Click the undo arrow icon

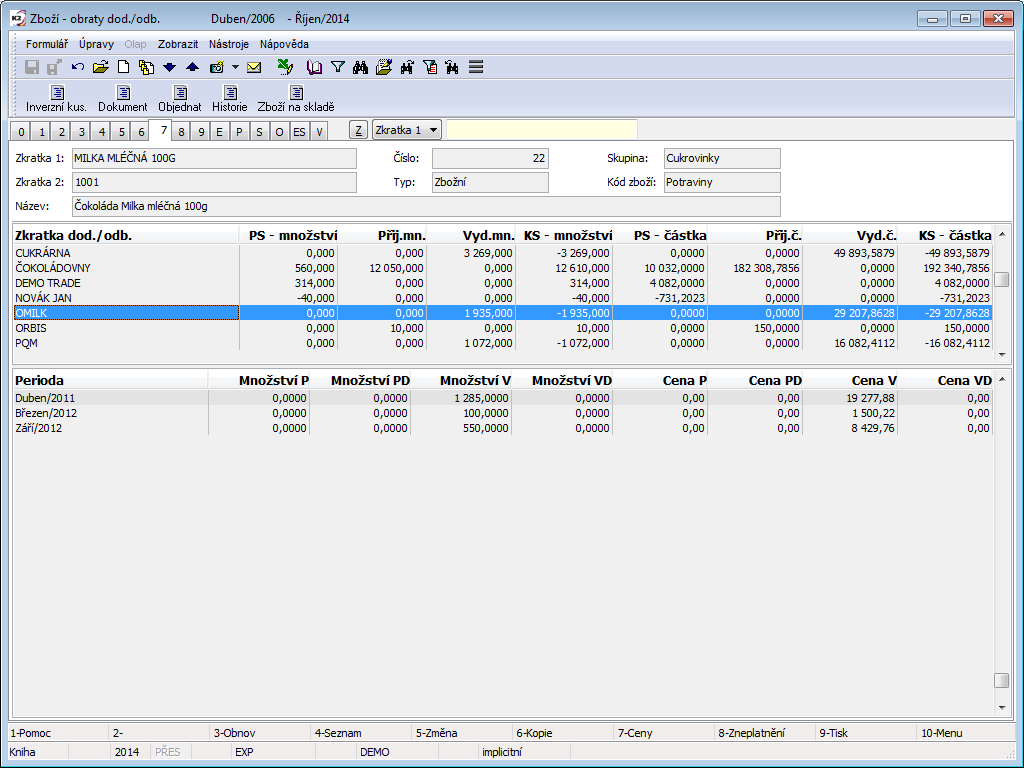pyautogui.click(x=78, y=67)
